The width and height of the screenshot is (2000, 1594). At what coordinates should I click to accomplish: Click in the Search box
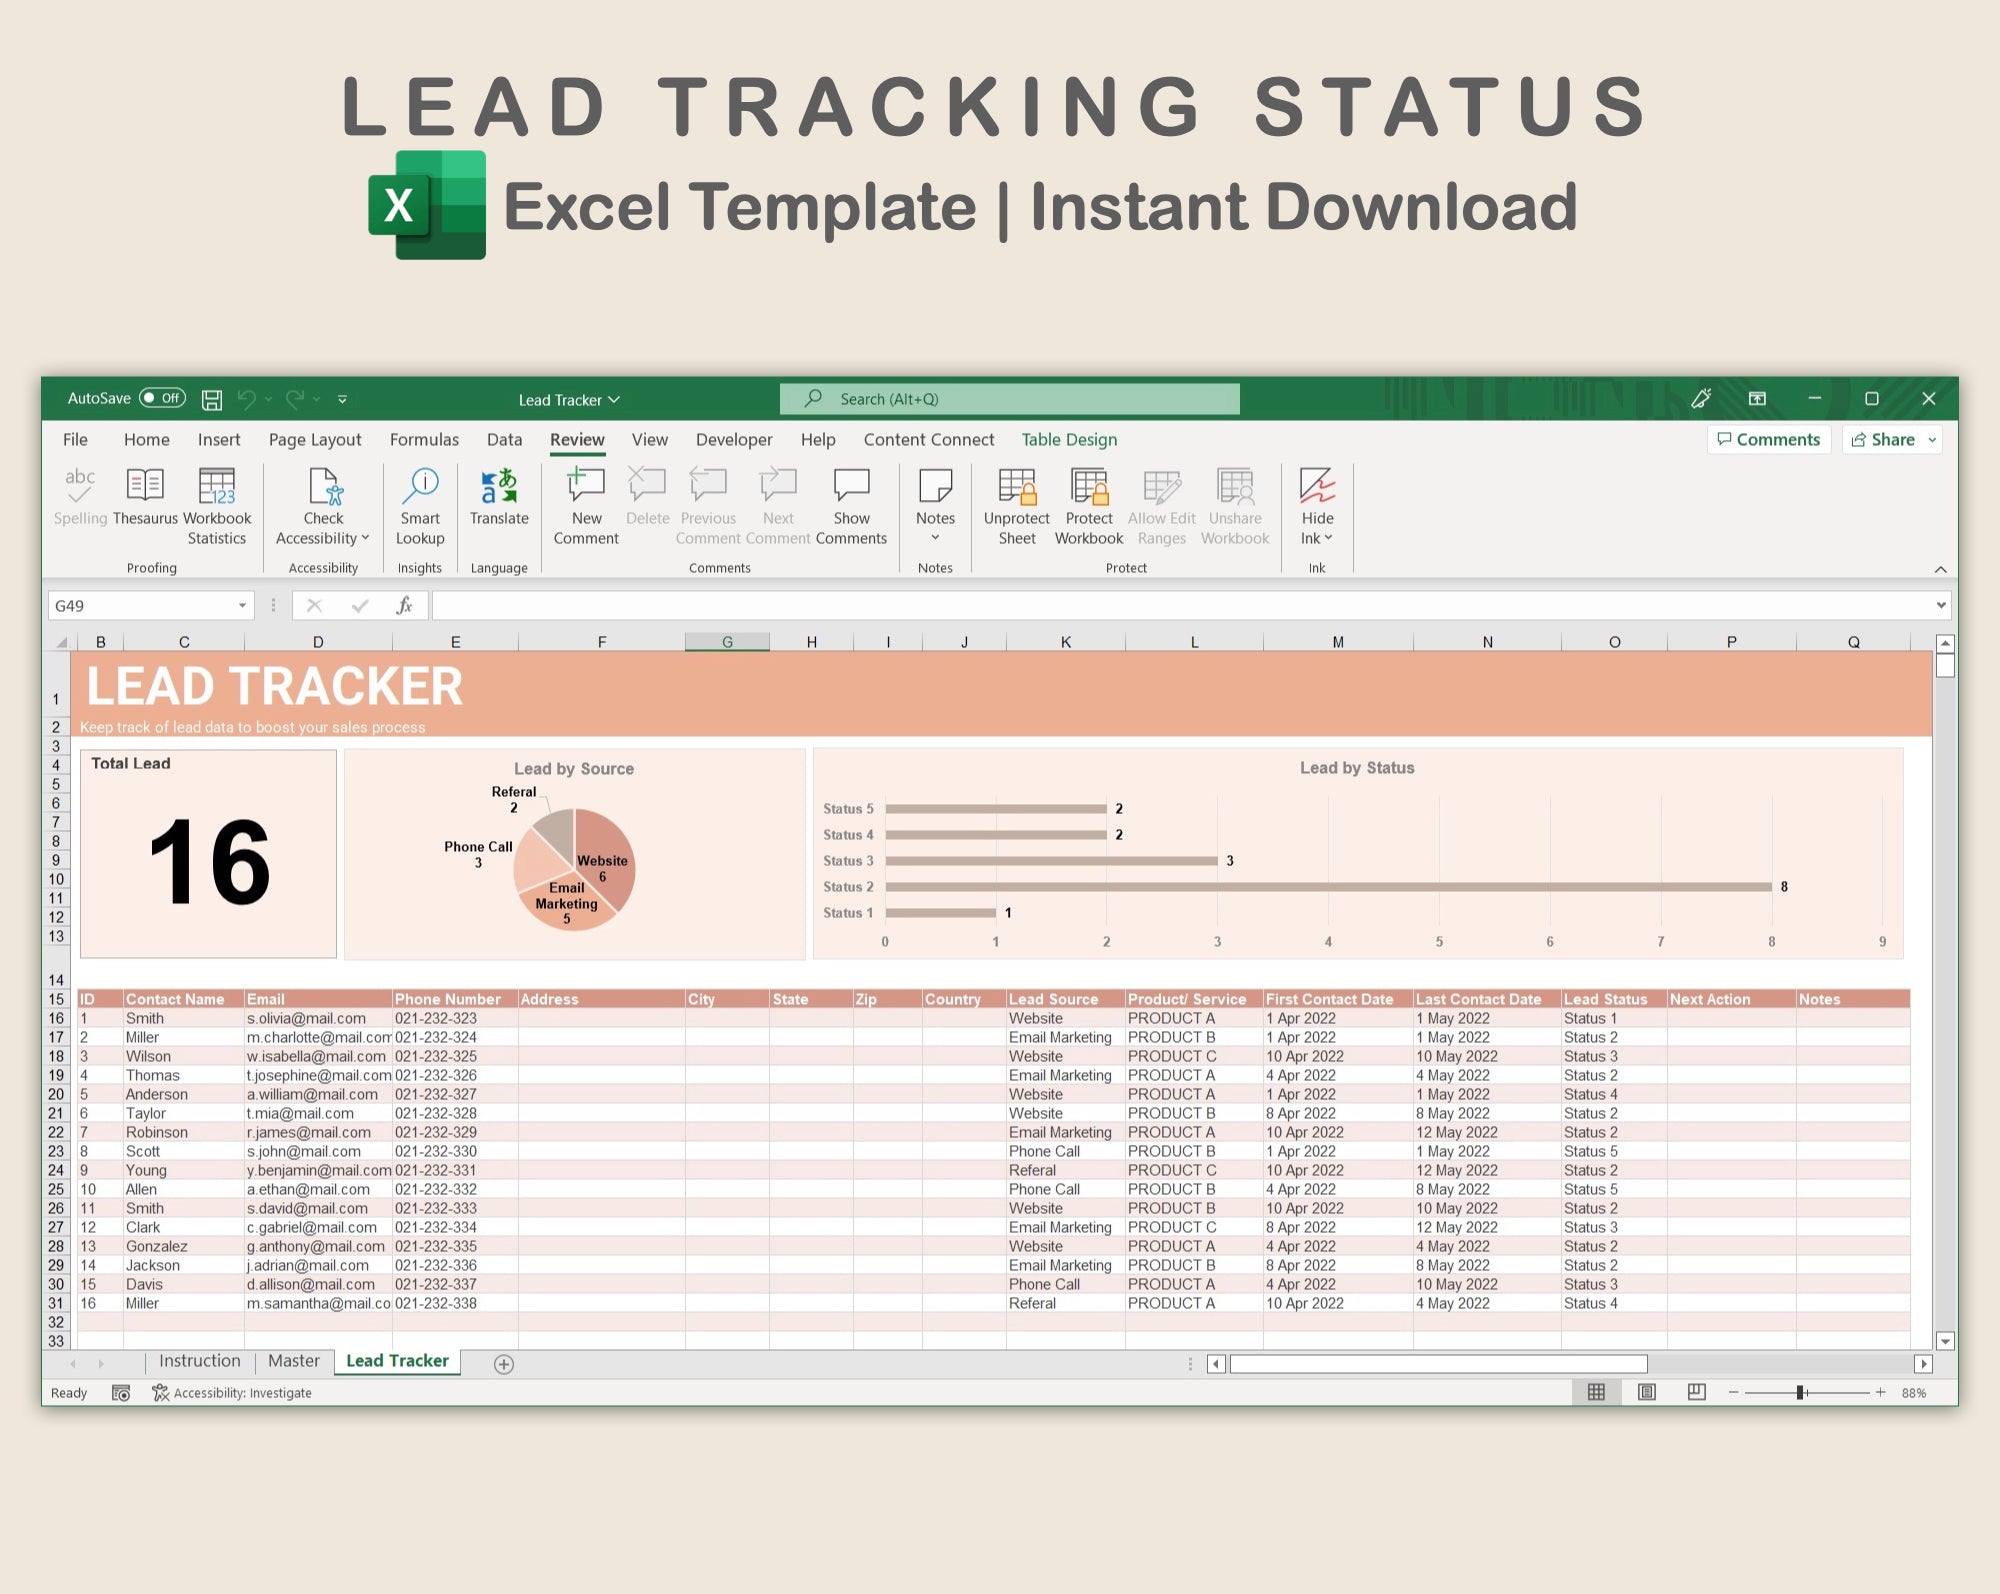1010,399
